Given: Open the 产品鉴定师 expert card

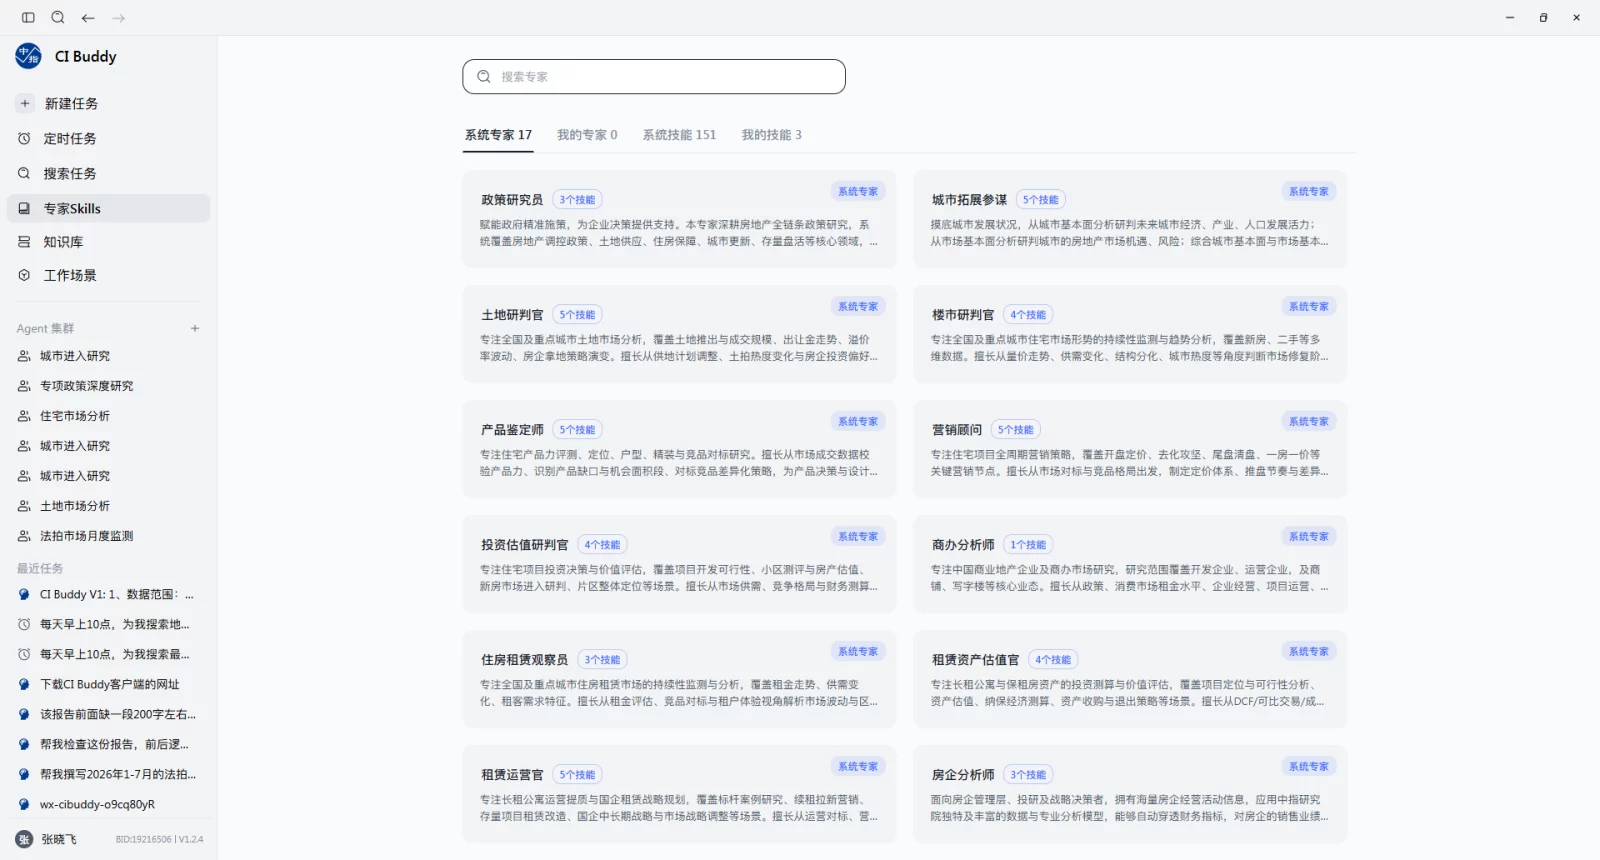Looking at the screenshot, I should 679,449.
